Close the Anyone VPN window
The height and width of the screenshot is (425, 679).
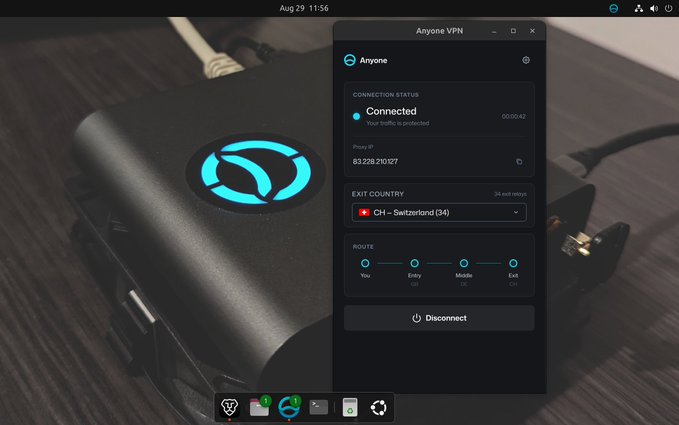pyautogui.click(x=532, y=31)
